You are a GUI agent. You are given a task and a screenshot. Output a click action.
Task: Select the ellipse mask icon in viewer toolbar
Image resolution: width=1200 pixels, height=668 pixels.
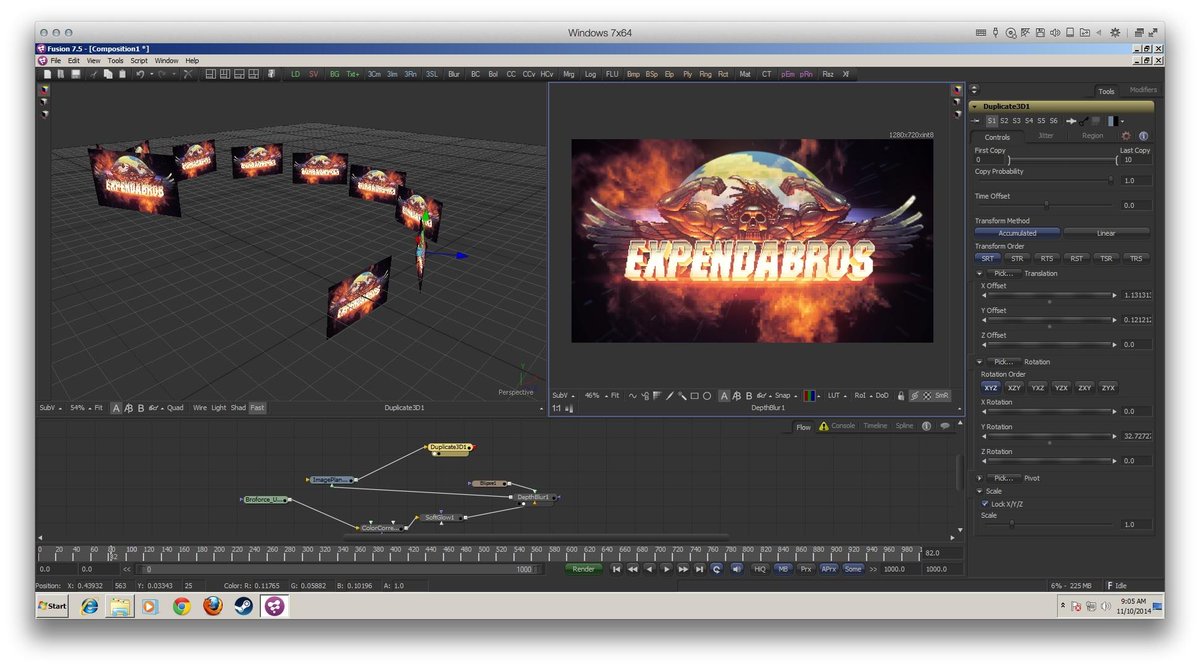[707, 396]
